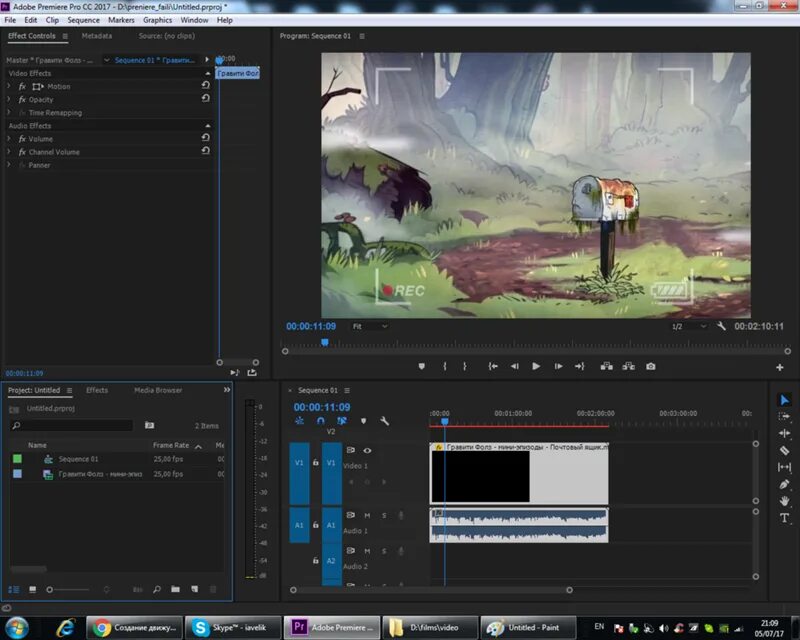The image size is (800, 640).
Task: Collapse the Video Effects section
Action: 208,73
